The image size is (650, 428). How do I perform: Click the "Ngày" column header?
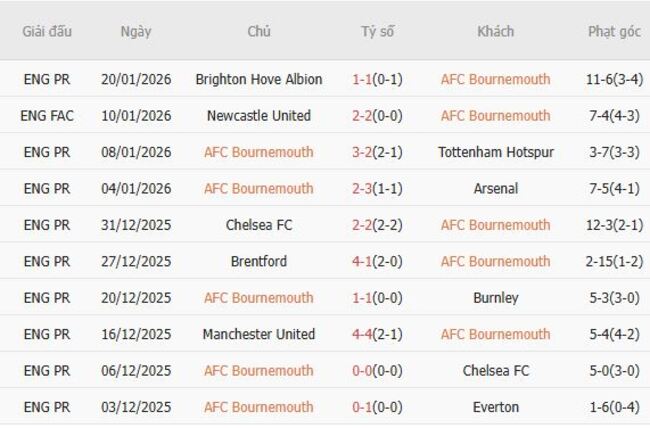point(136,31)
